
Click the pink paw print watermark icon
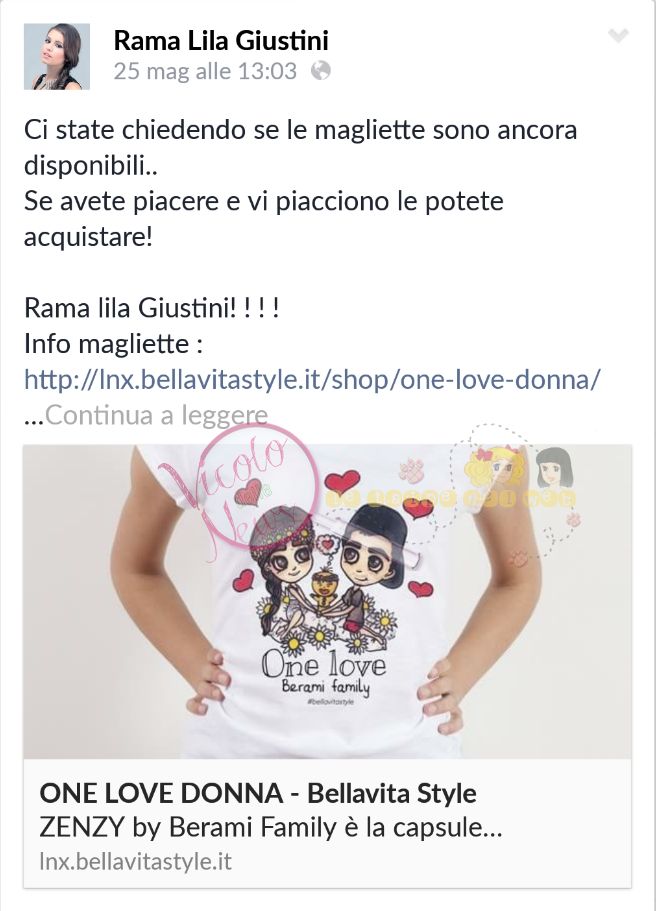411,469
